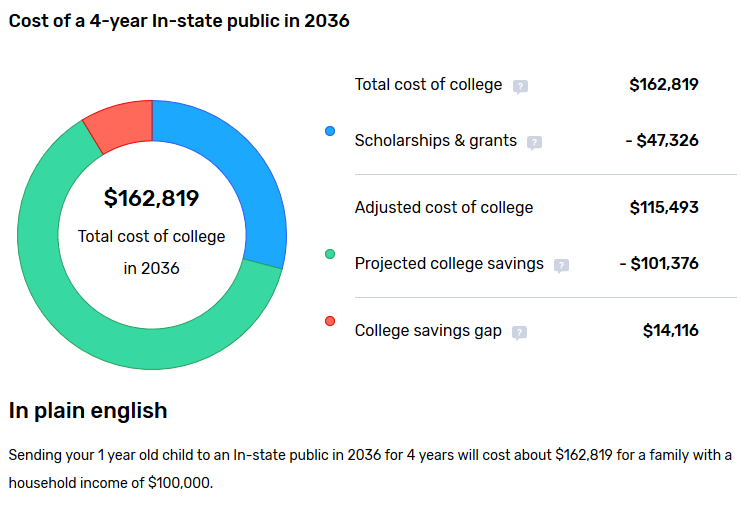Select green dot for Projected college savings

[x=330, y=254]
